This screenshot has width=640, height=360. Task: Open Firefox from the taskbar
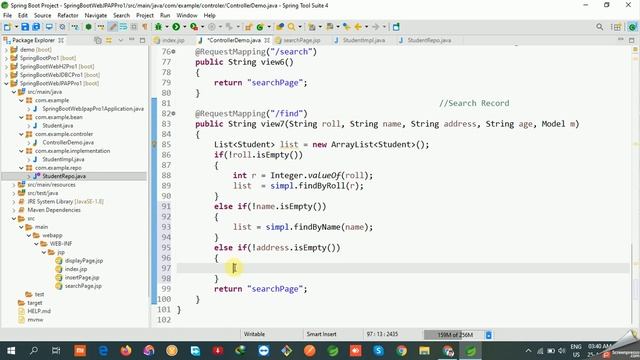126,351
